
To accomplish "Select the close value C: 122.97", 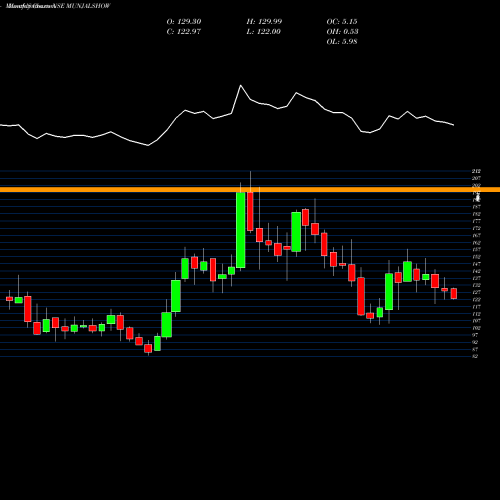I will (184, 32).
